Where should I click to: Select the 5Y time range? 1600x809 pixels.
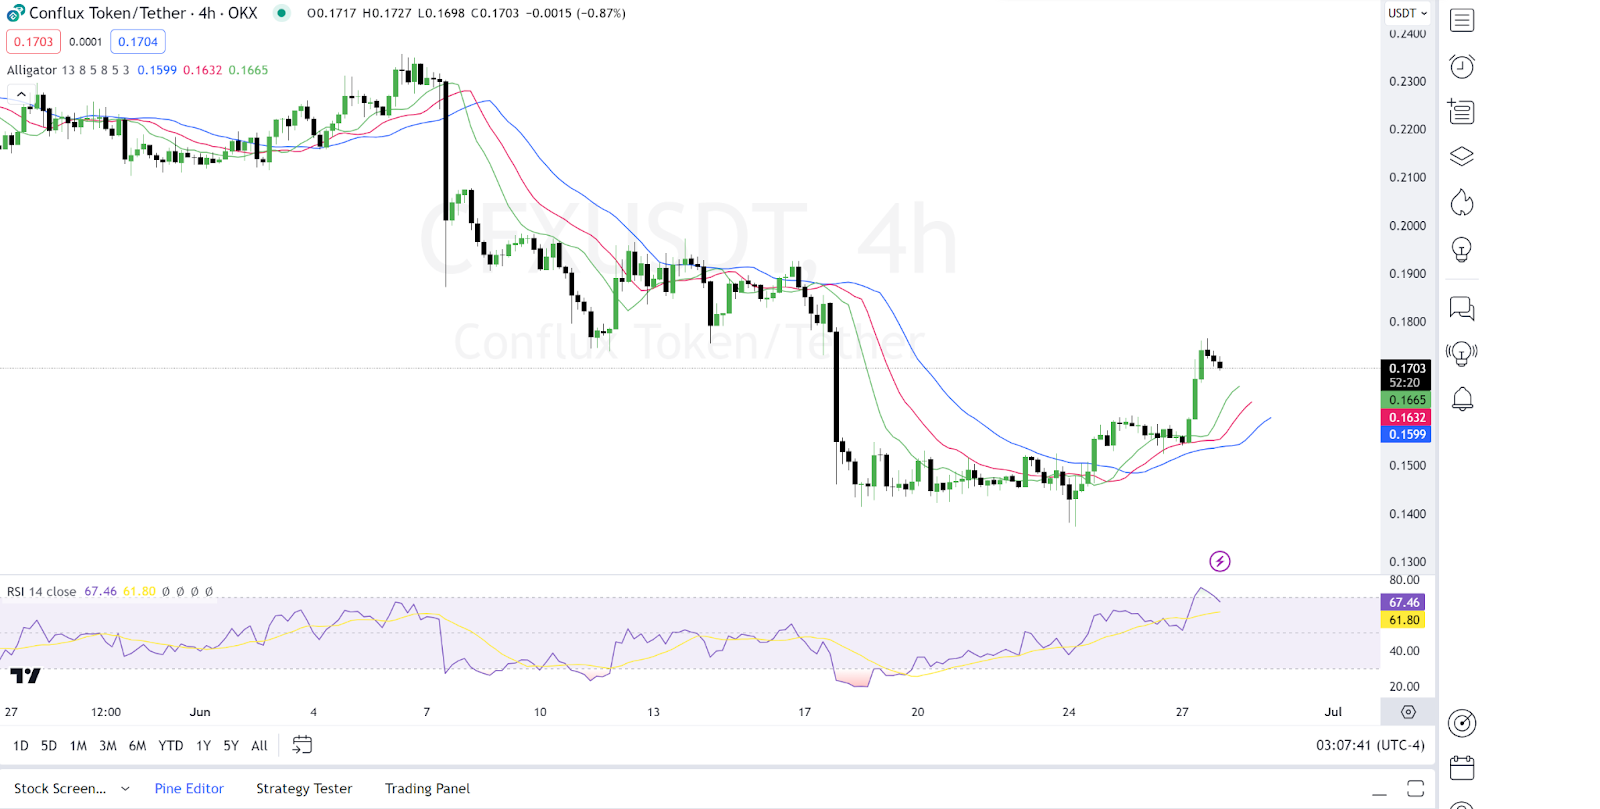(x=231, y=745)
